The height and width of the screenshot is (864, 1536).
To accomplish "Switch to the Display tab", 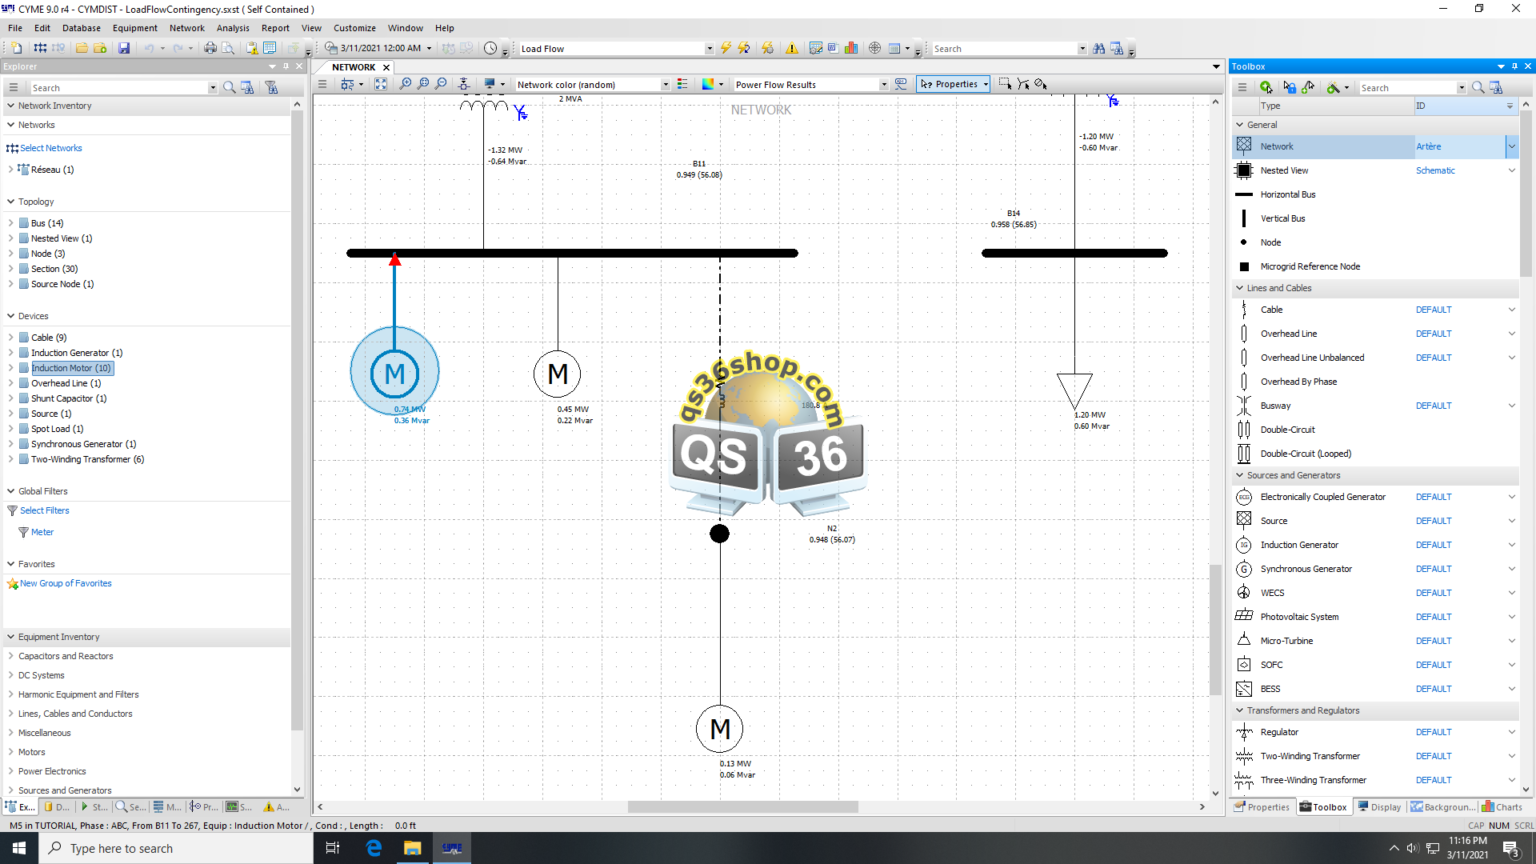I will point(1379,807).
